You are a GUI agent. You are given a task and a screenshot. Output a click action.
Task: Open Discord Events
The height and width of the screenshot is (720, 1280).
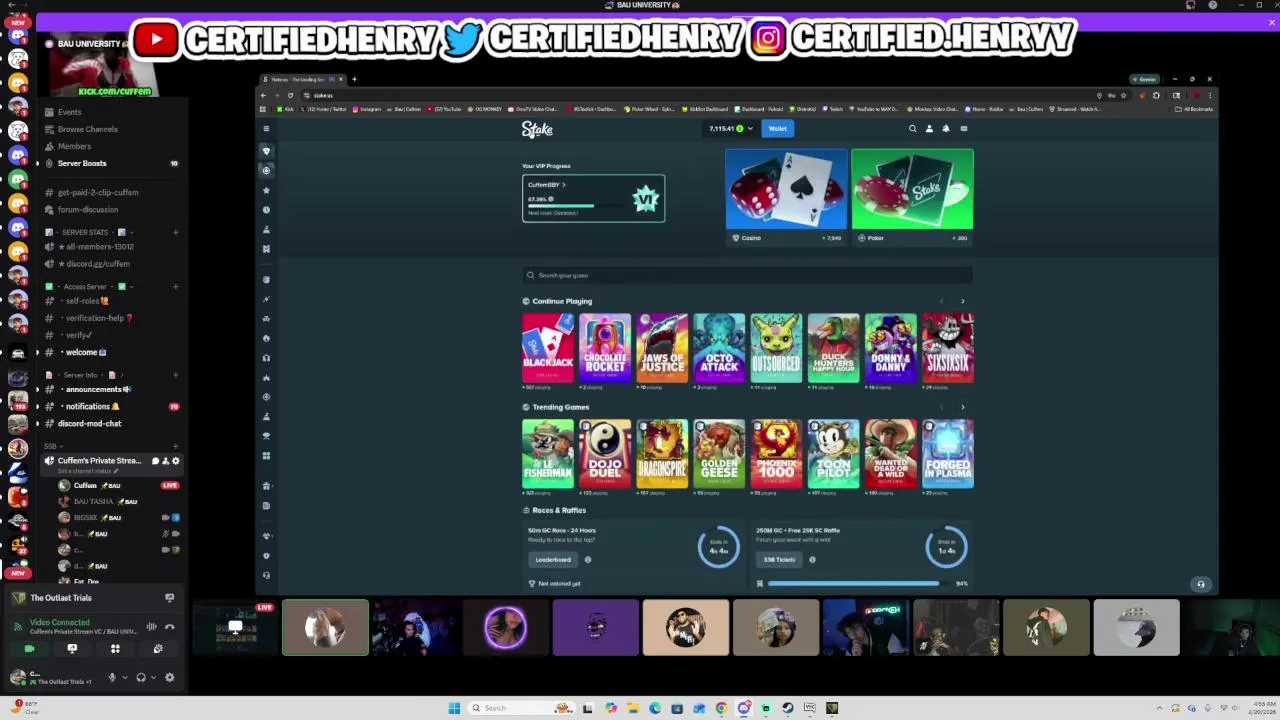(x=69, y=112)
